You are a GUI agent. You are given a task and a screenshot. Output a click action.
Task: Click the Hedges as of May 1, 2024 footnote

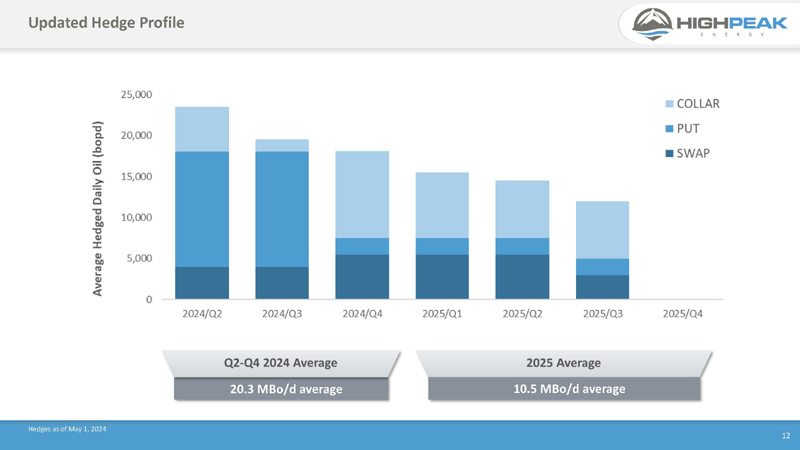[x=67, y=429]
